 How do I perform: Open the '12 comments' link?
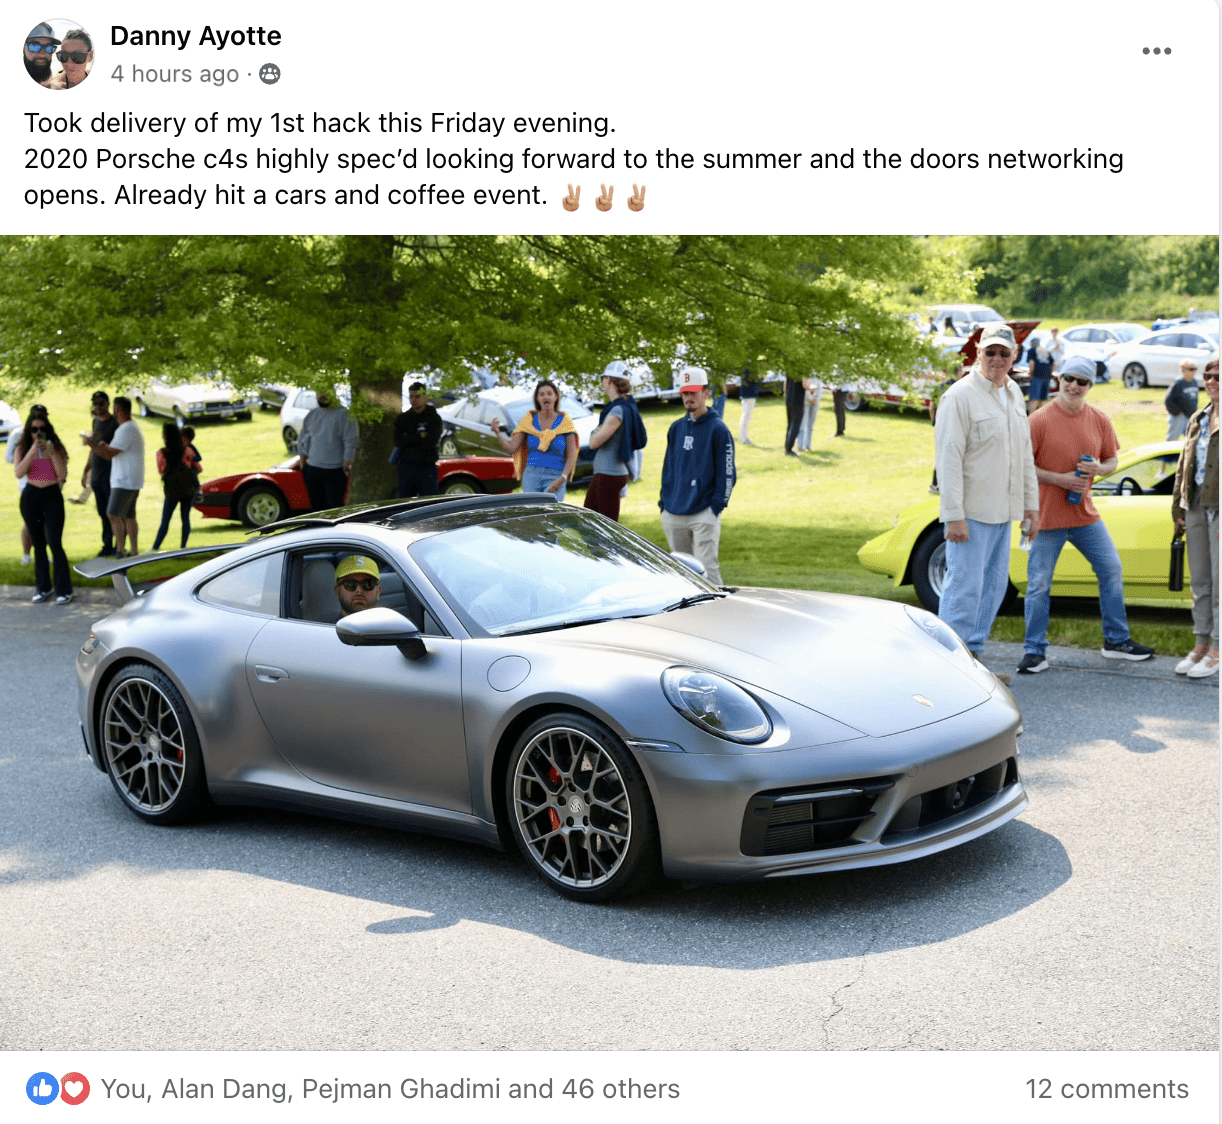coord(1107,1089)
